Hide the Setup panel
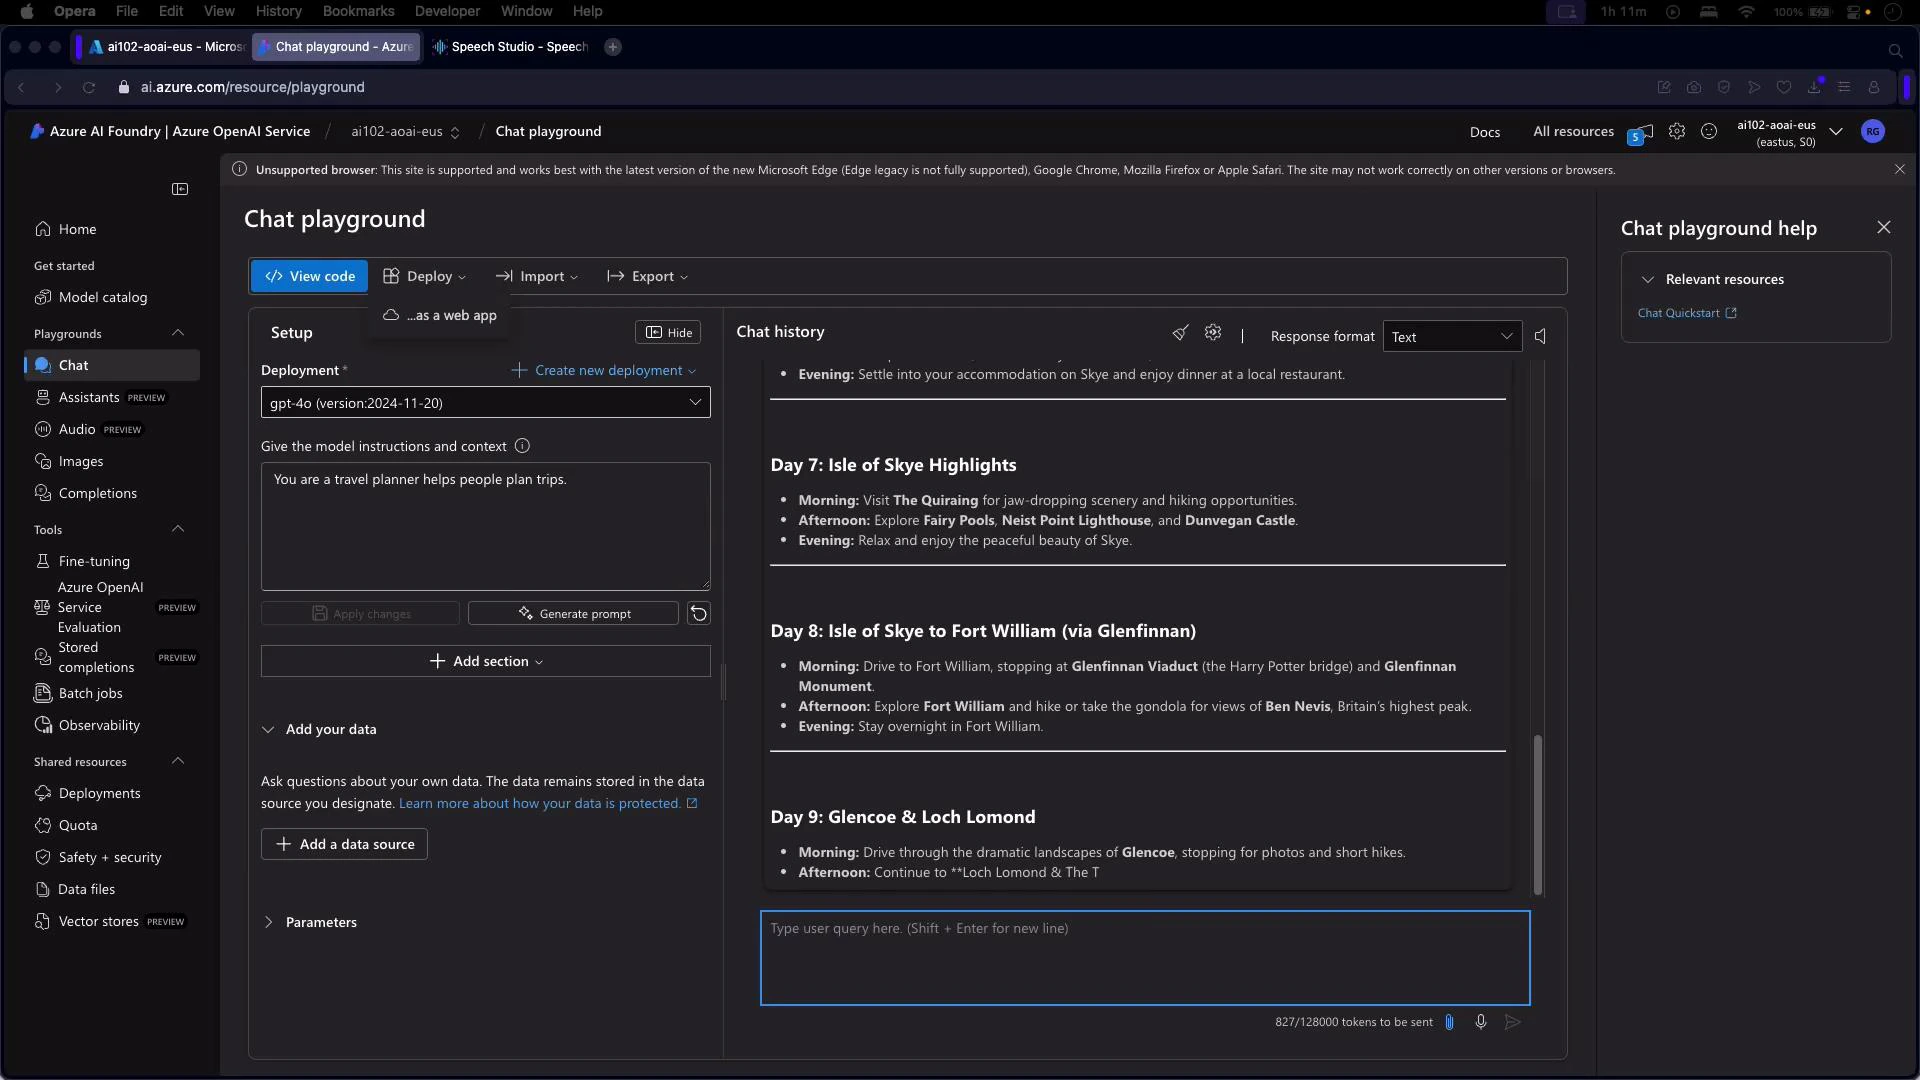 [x=668, y=332]
